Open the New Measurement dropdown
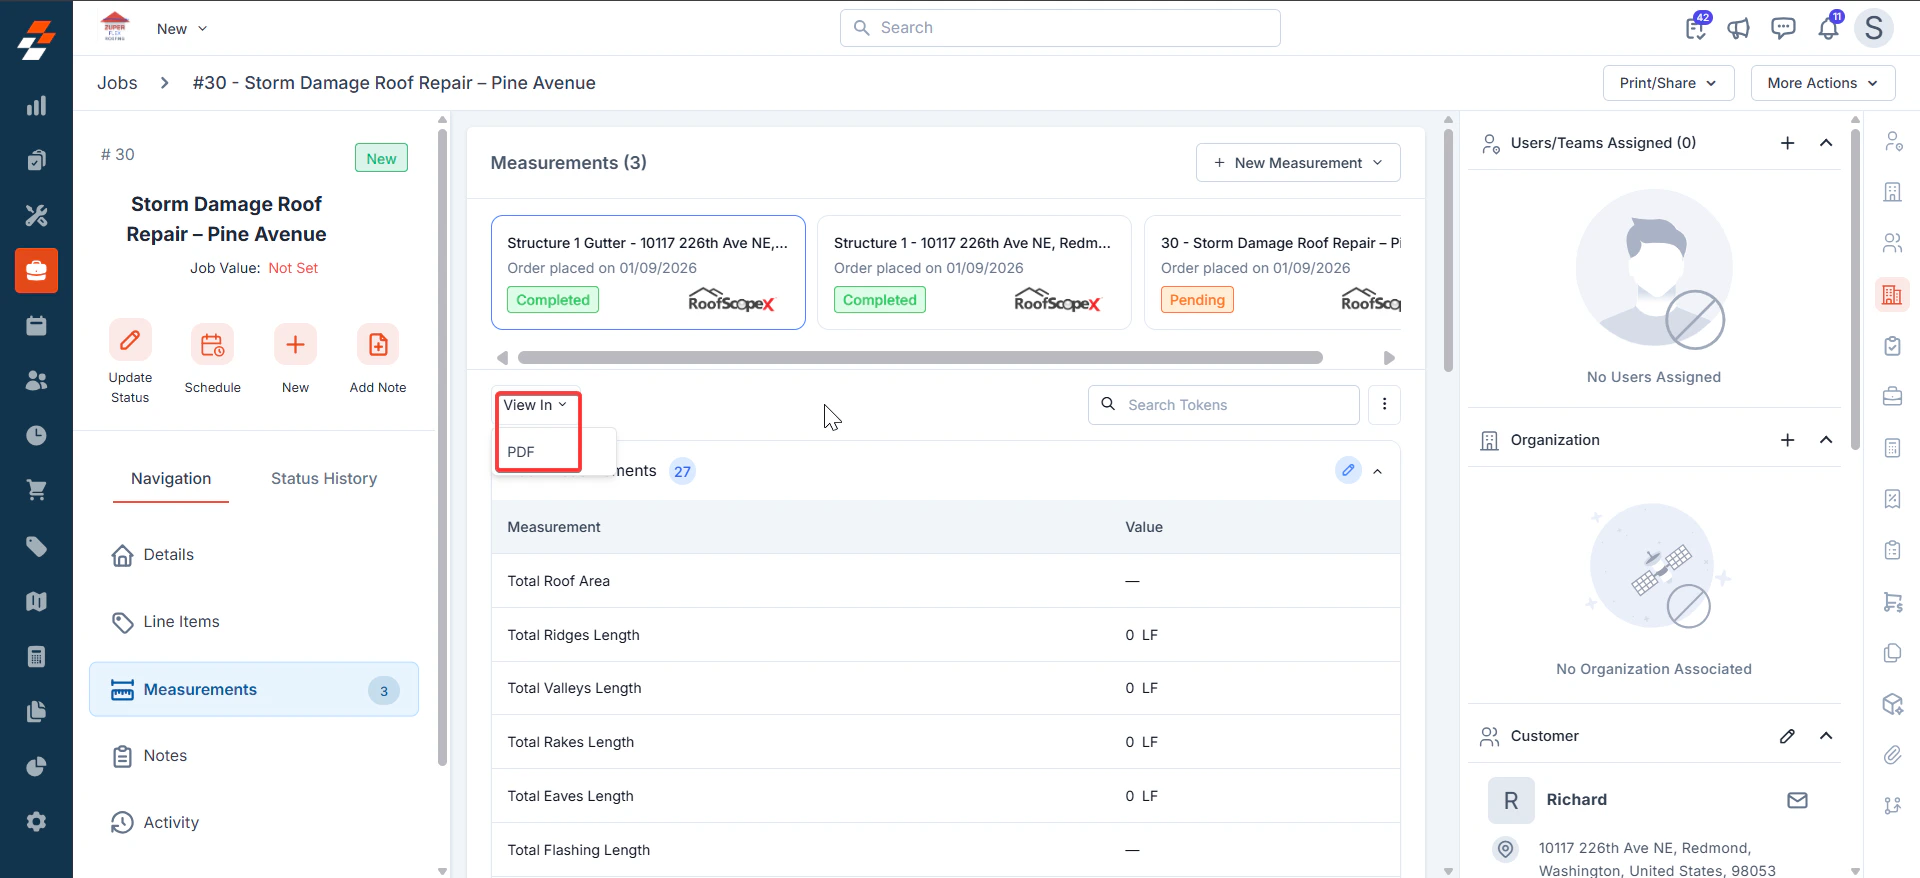 point(1298,163)
